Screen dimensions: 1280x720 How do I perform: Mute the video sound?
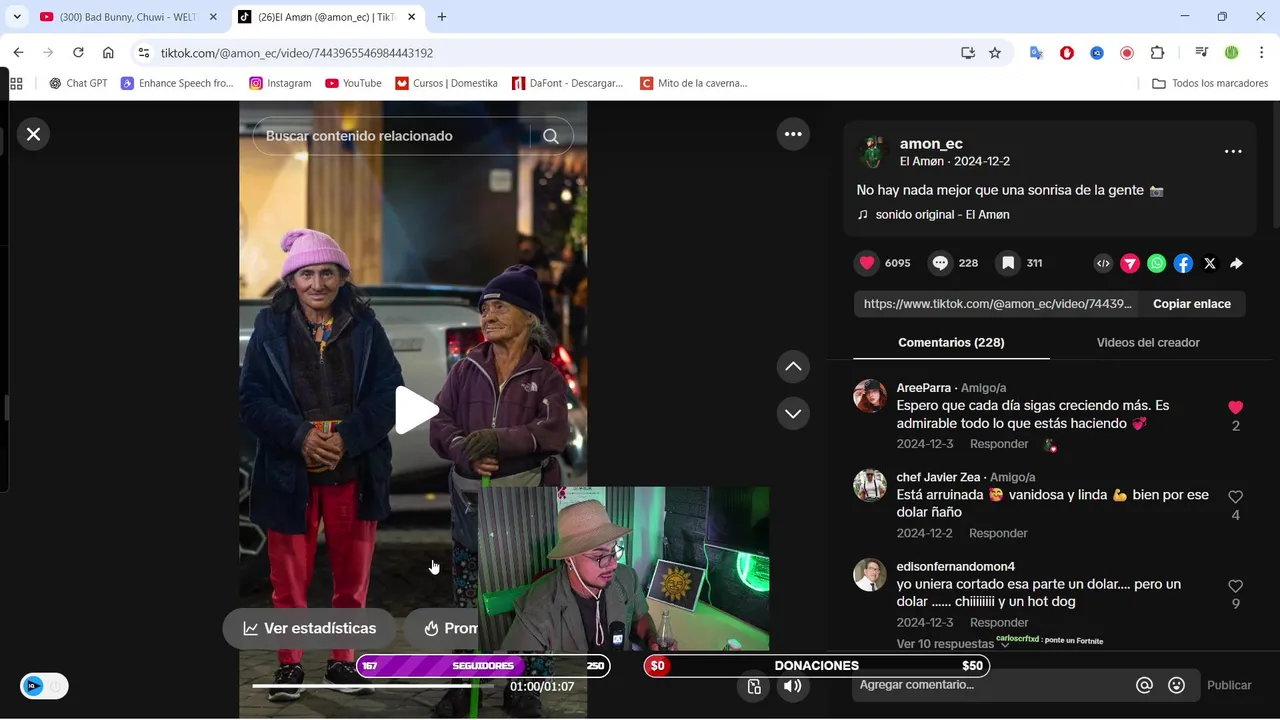(x=793, y=686)
